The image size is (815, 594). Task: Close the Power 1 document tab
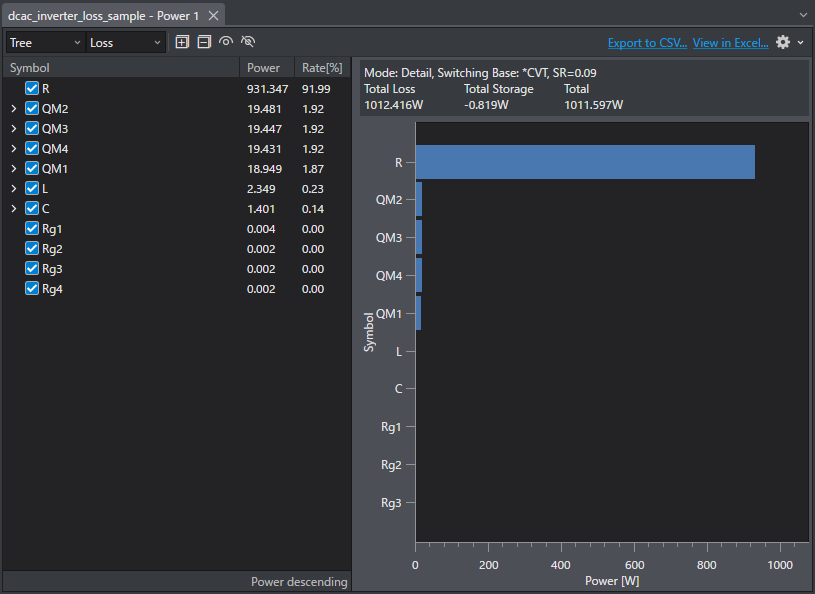click(x=214, y=16)
